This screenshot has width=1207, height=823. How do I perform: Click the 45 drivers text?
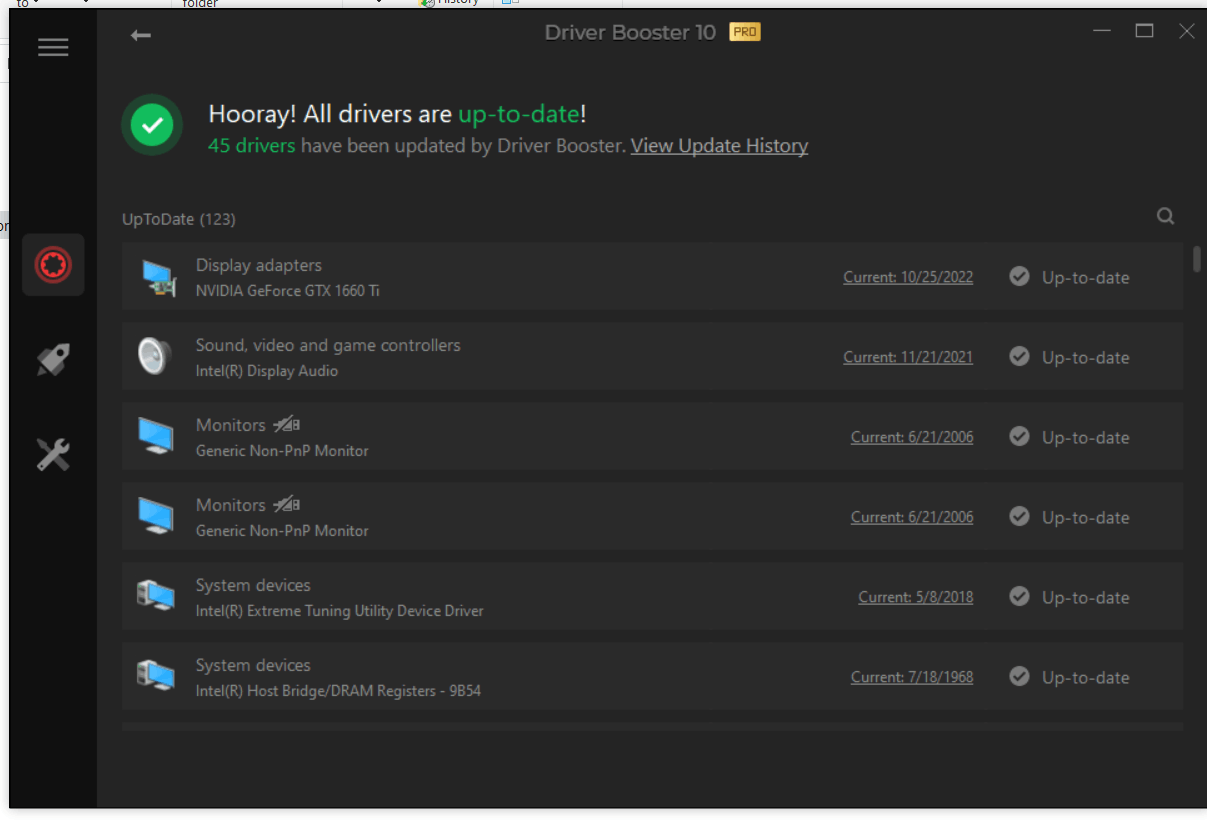[x=252, y=146]
